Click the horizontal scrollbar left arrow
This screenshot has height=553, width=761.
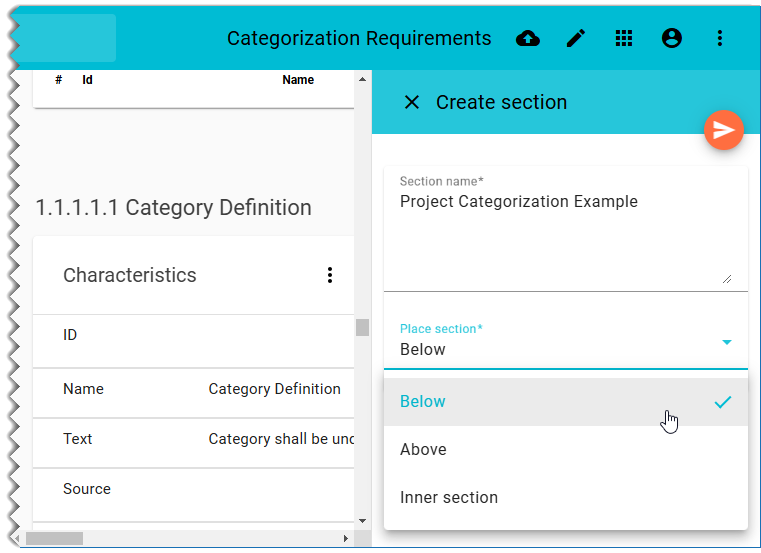point(29,538)
